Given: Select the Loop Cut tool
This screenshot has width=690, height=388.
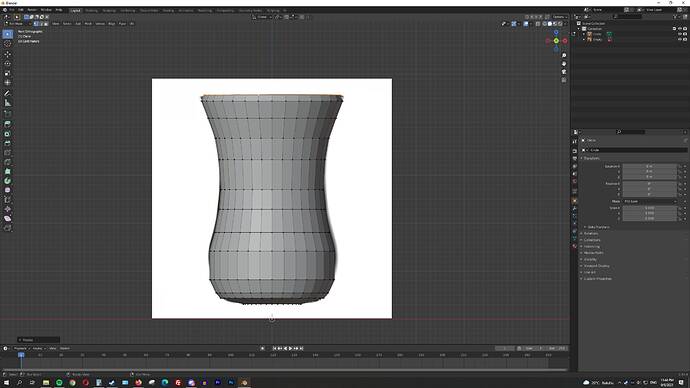Looking at the screenshot, I should click(7, 153).
